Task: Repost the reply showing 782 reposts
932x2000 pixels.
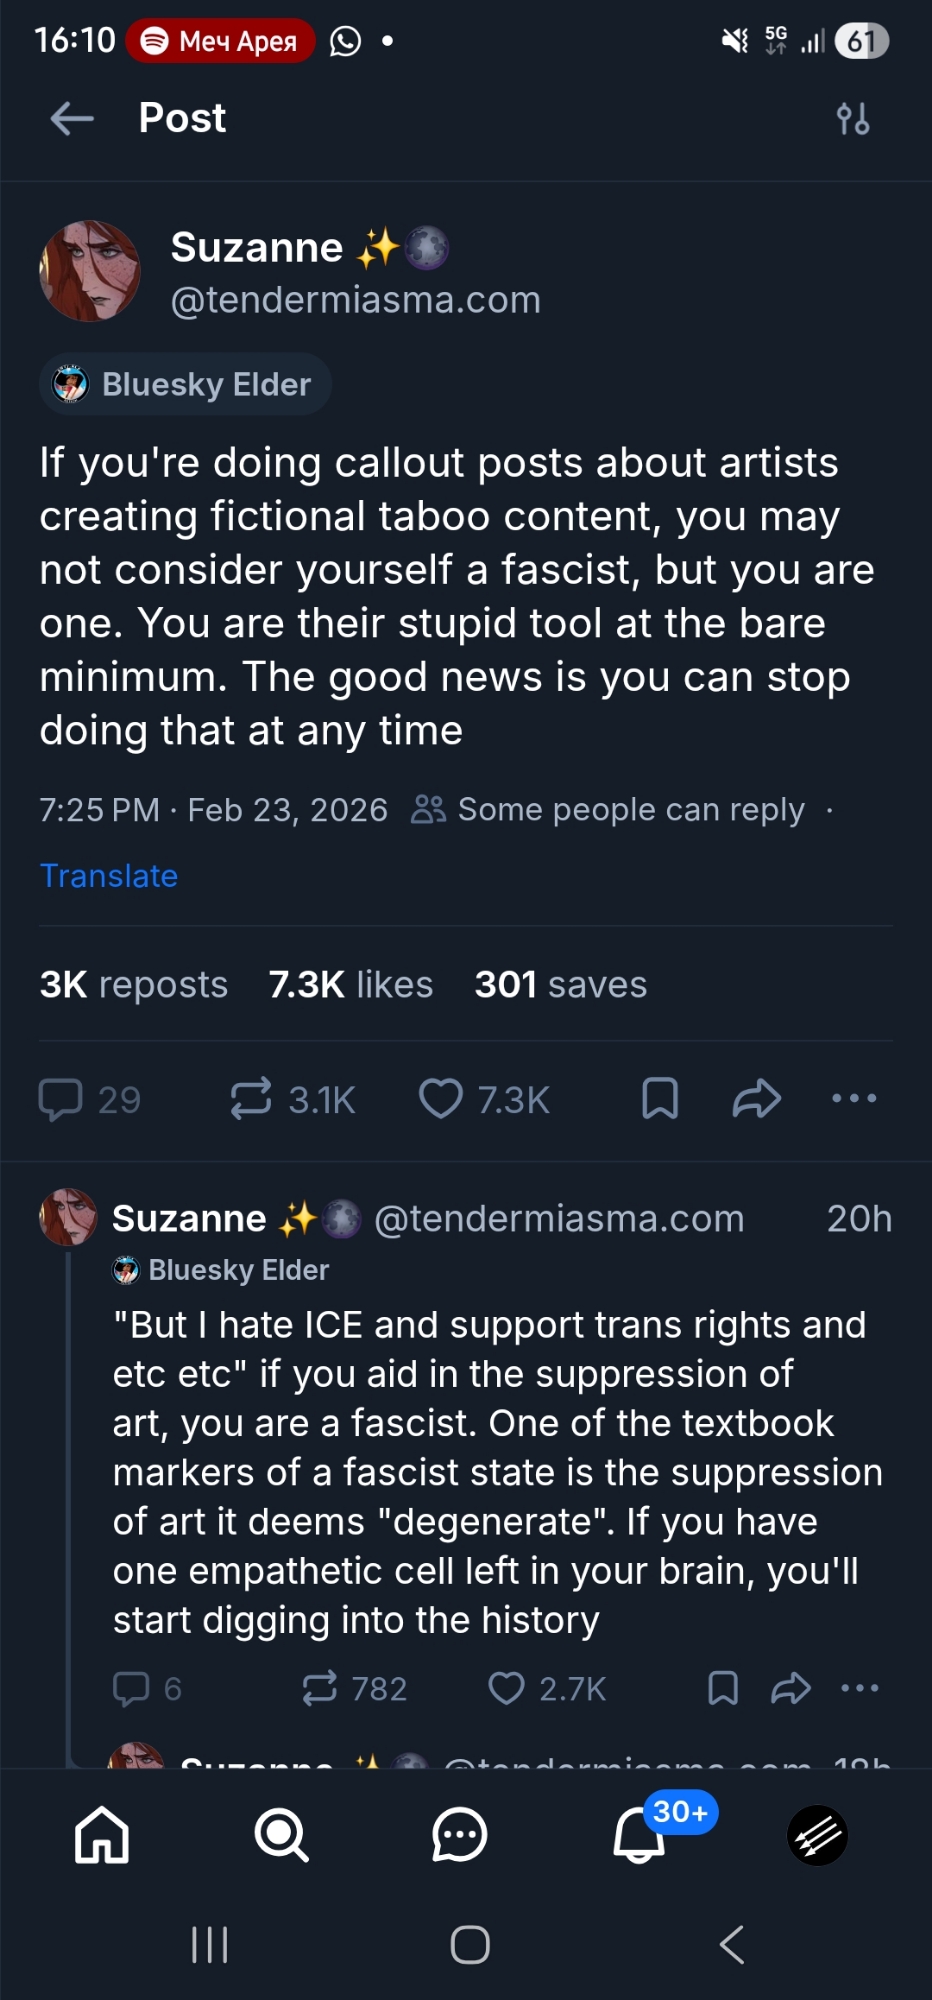Action: pyautogui.click(x=320, y=1689)
